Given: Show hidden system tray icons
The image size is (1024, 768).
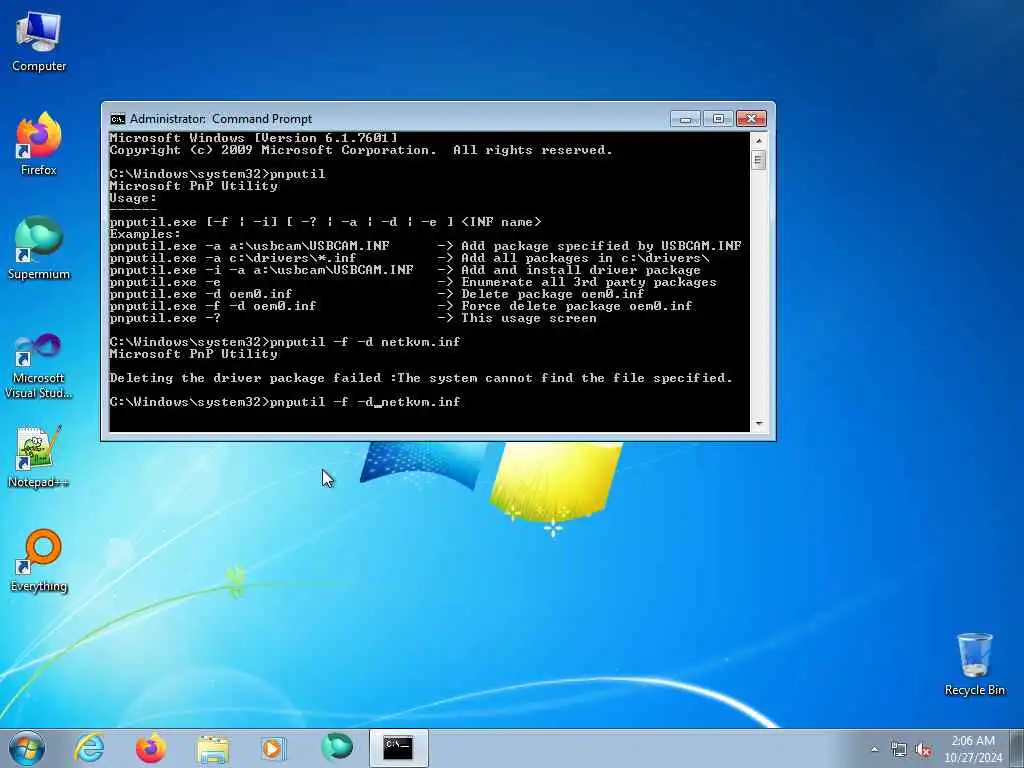Looking at the screenshot, I should pos(874,750).
